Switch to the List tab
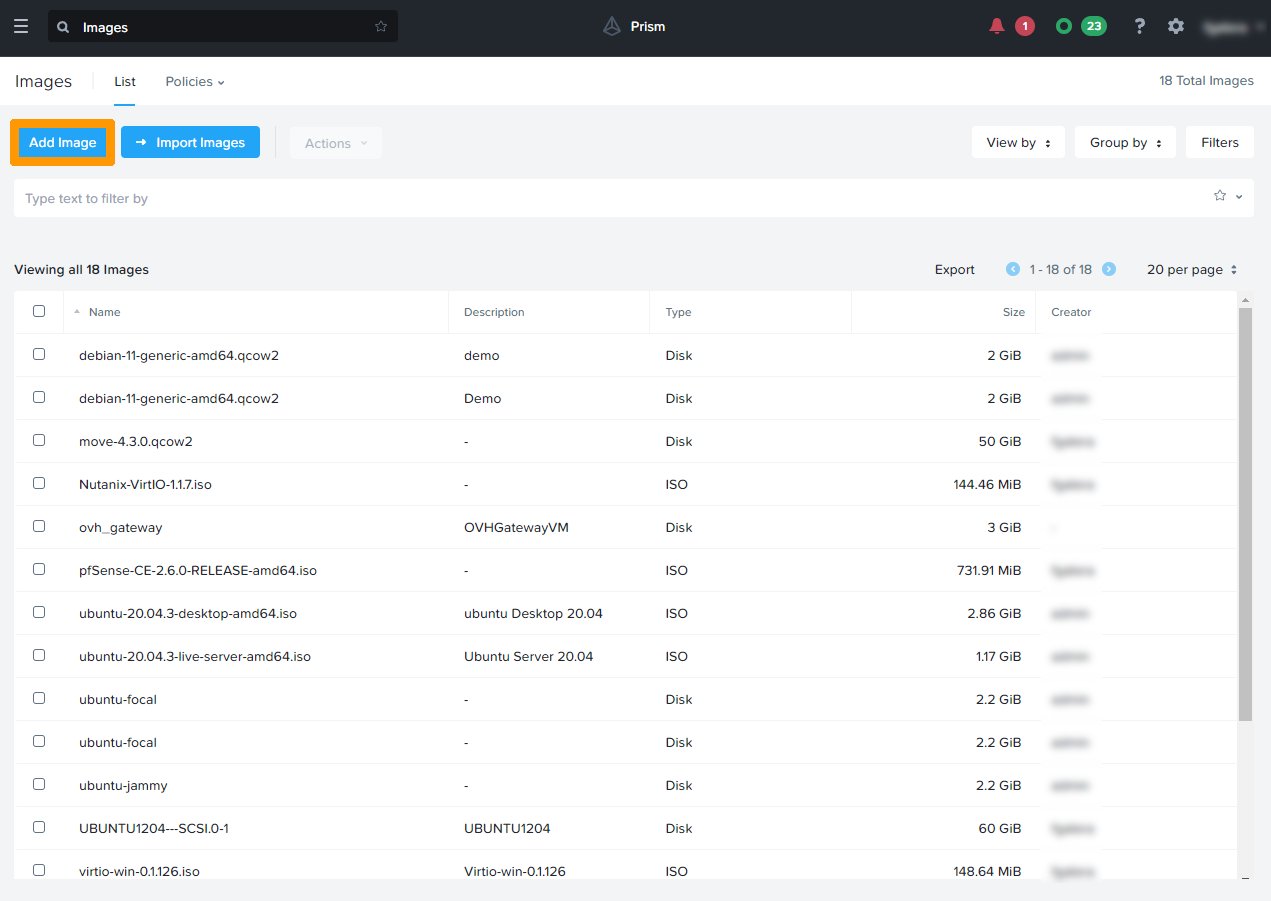Image resolution: width=1271 pixels, height=901 pixels. pos(125,82)
